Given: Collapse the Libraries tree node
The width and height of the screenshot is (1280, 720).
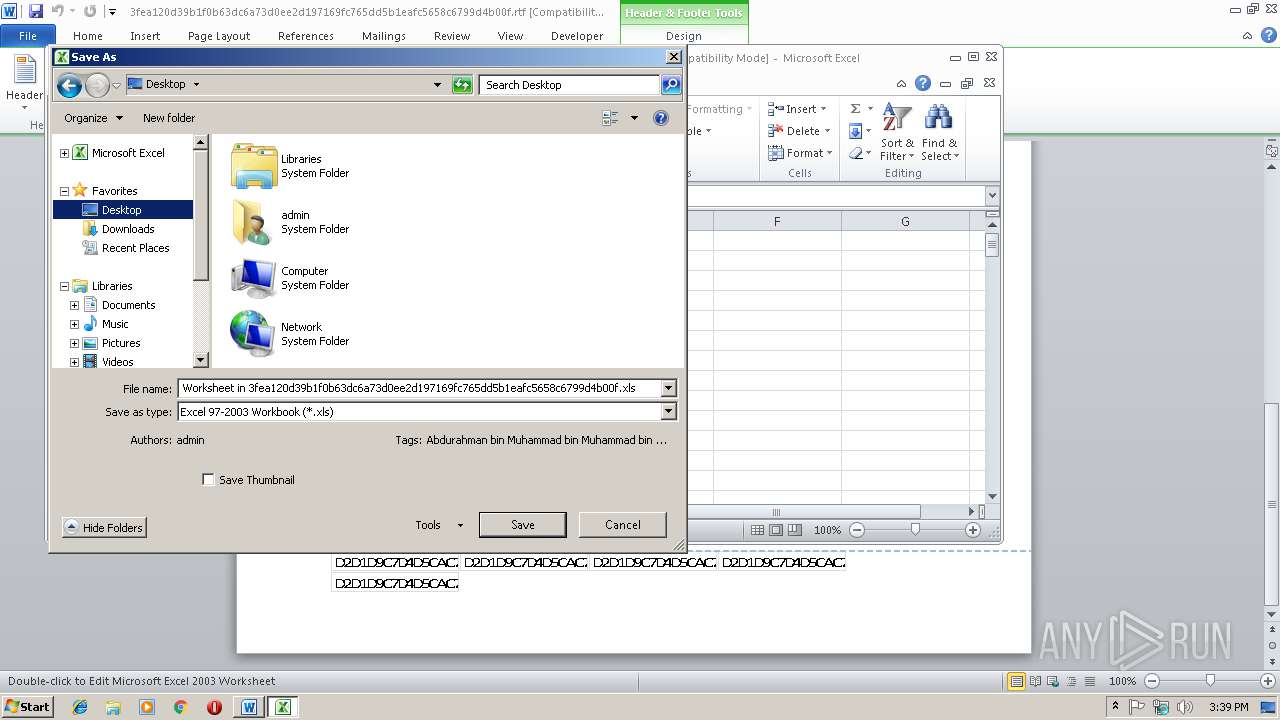Looking at the screenshot, I should [x=65, y=286].
